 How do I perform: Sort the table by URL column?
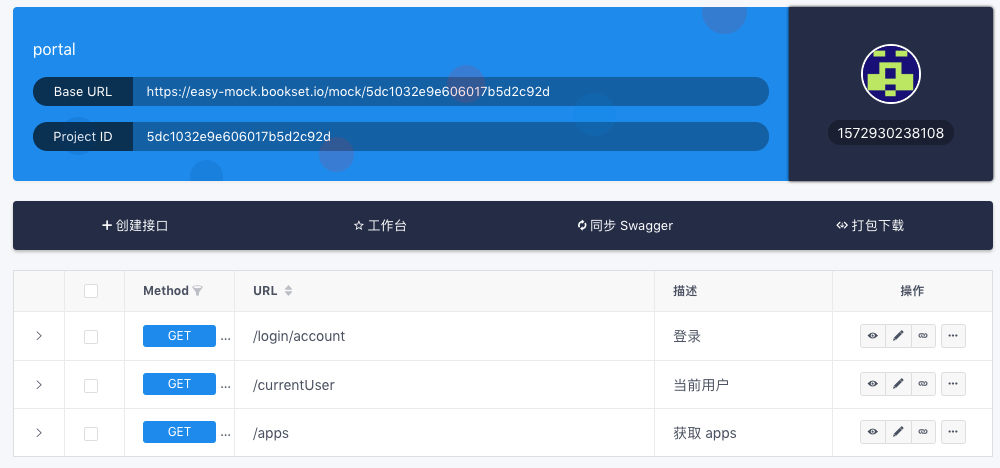pos(288,291)
